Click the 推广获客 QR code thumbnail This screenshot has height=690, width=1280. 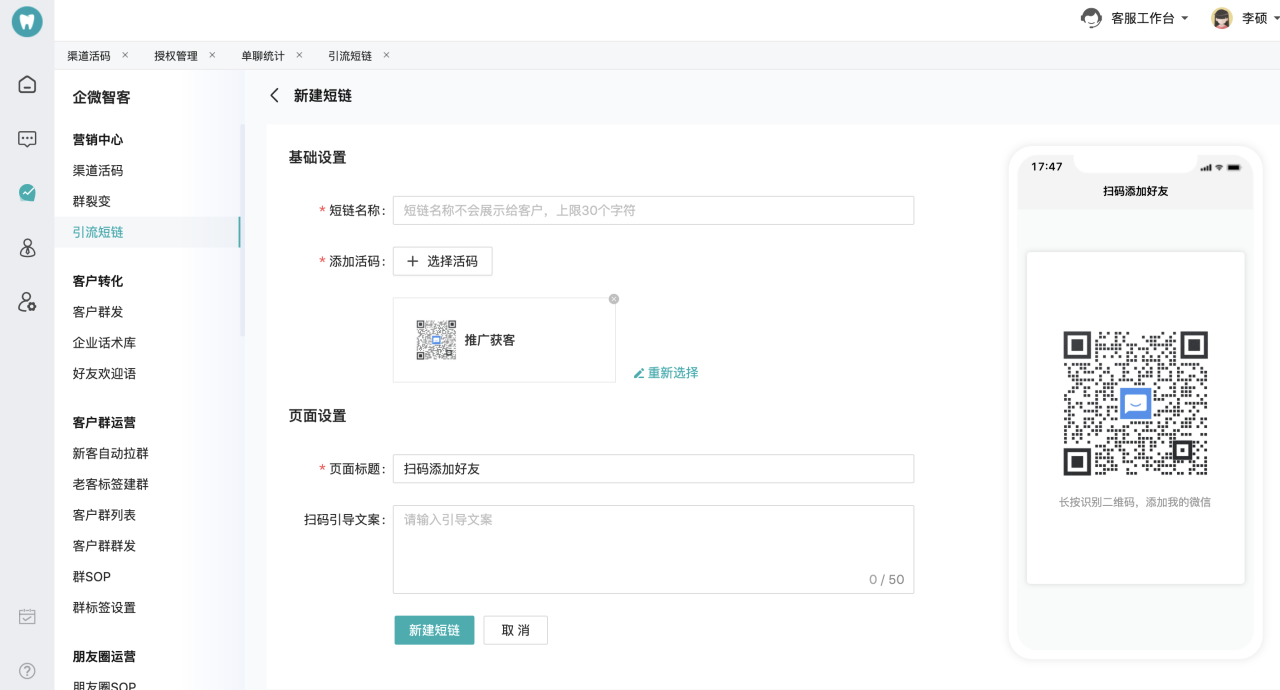(436, 340)
